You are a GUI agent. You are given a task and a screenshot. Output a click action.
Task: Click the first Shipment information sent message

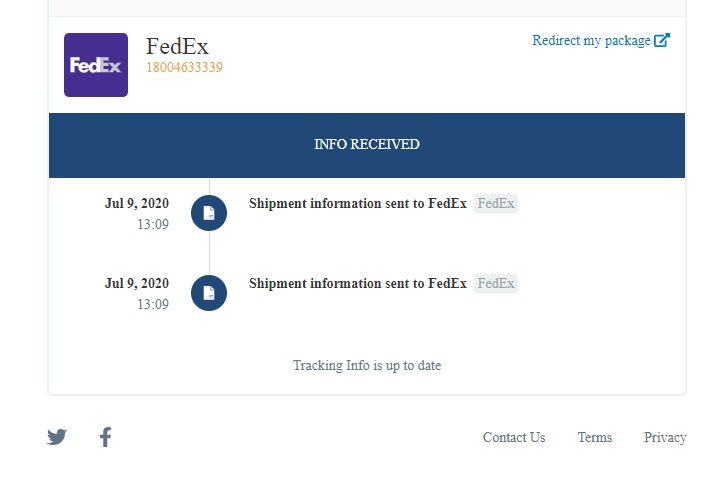pyautogui.click(x=357, y=203)
